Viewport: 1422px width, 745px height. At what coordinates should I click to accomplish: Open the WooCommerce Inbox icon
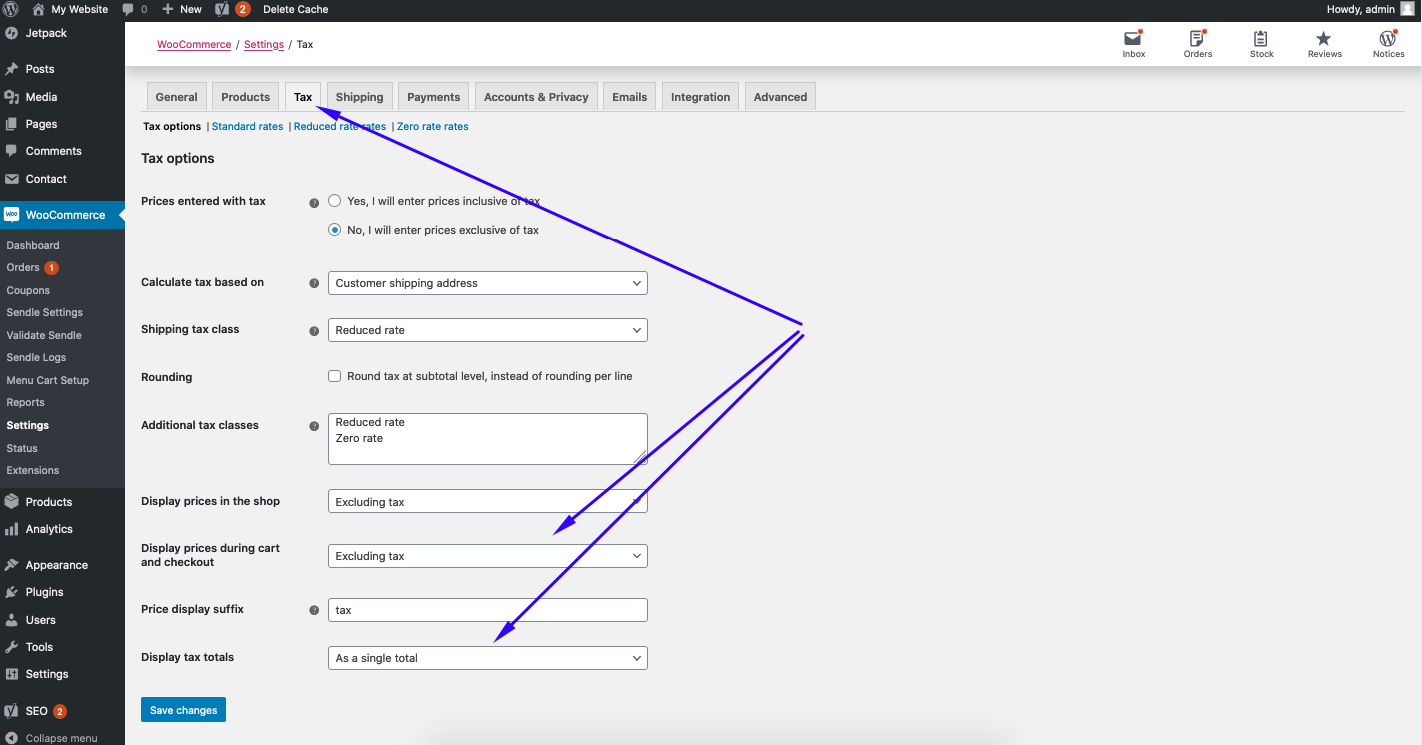[1133, 40]
